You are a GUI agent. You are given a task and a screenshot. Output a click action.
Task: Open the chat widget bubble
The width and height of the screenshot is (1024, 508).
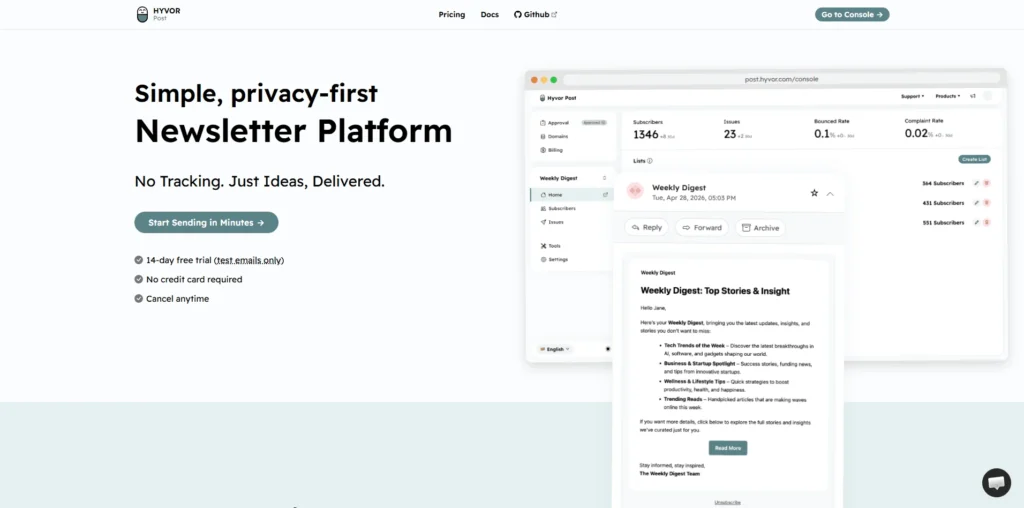point(996,483)
